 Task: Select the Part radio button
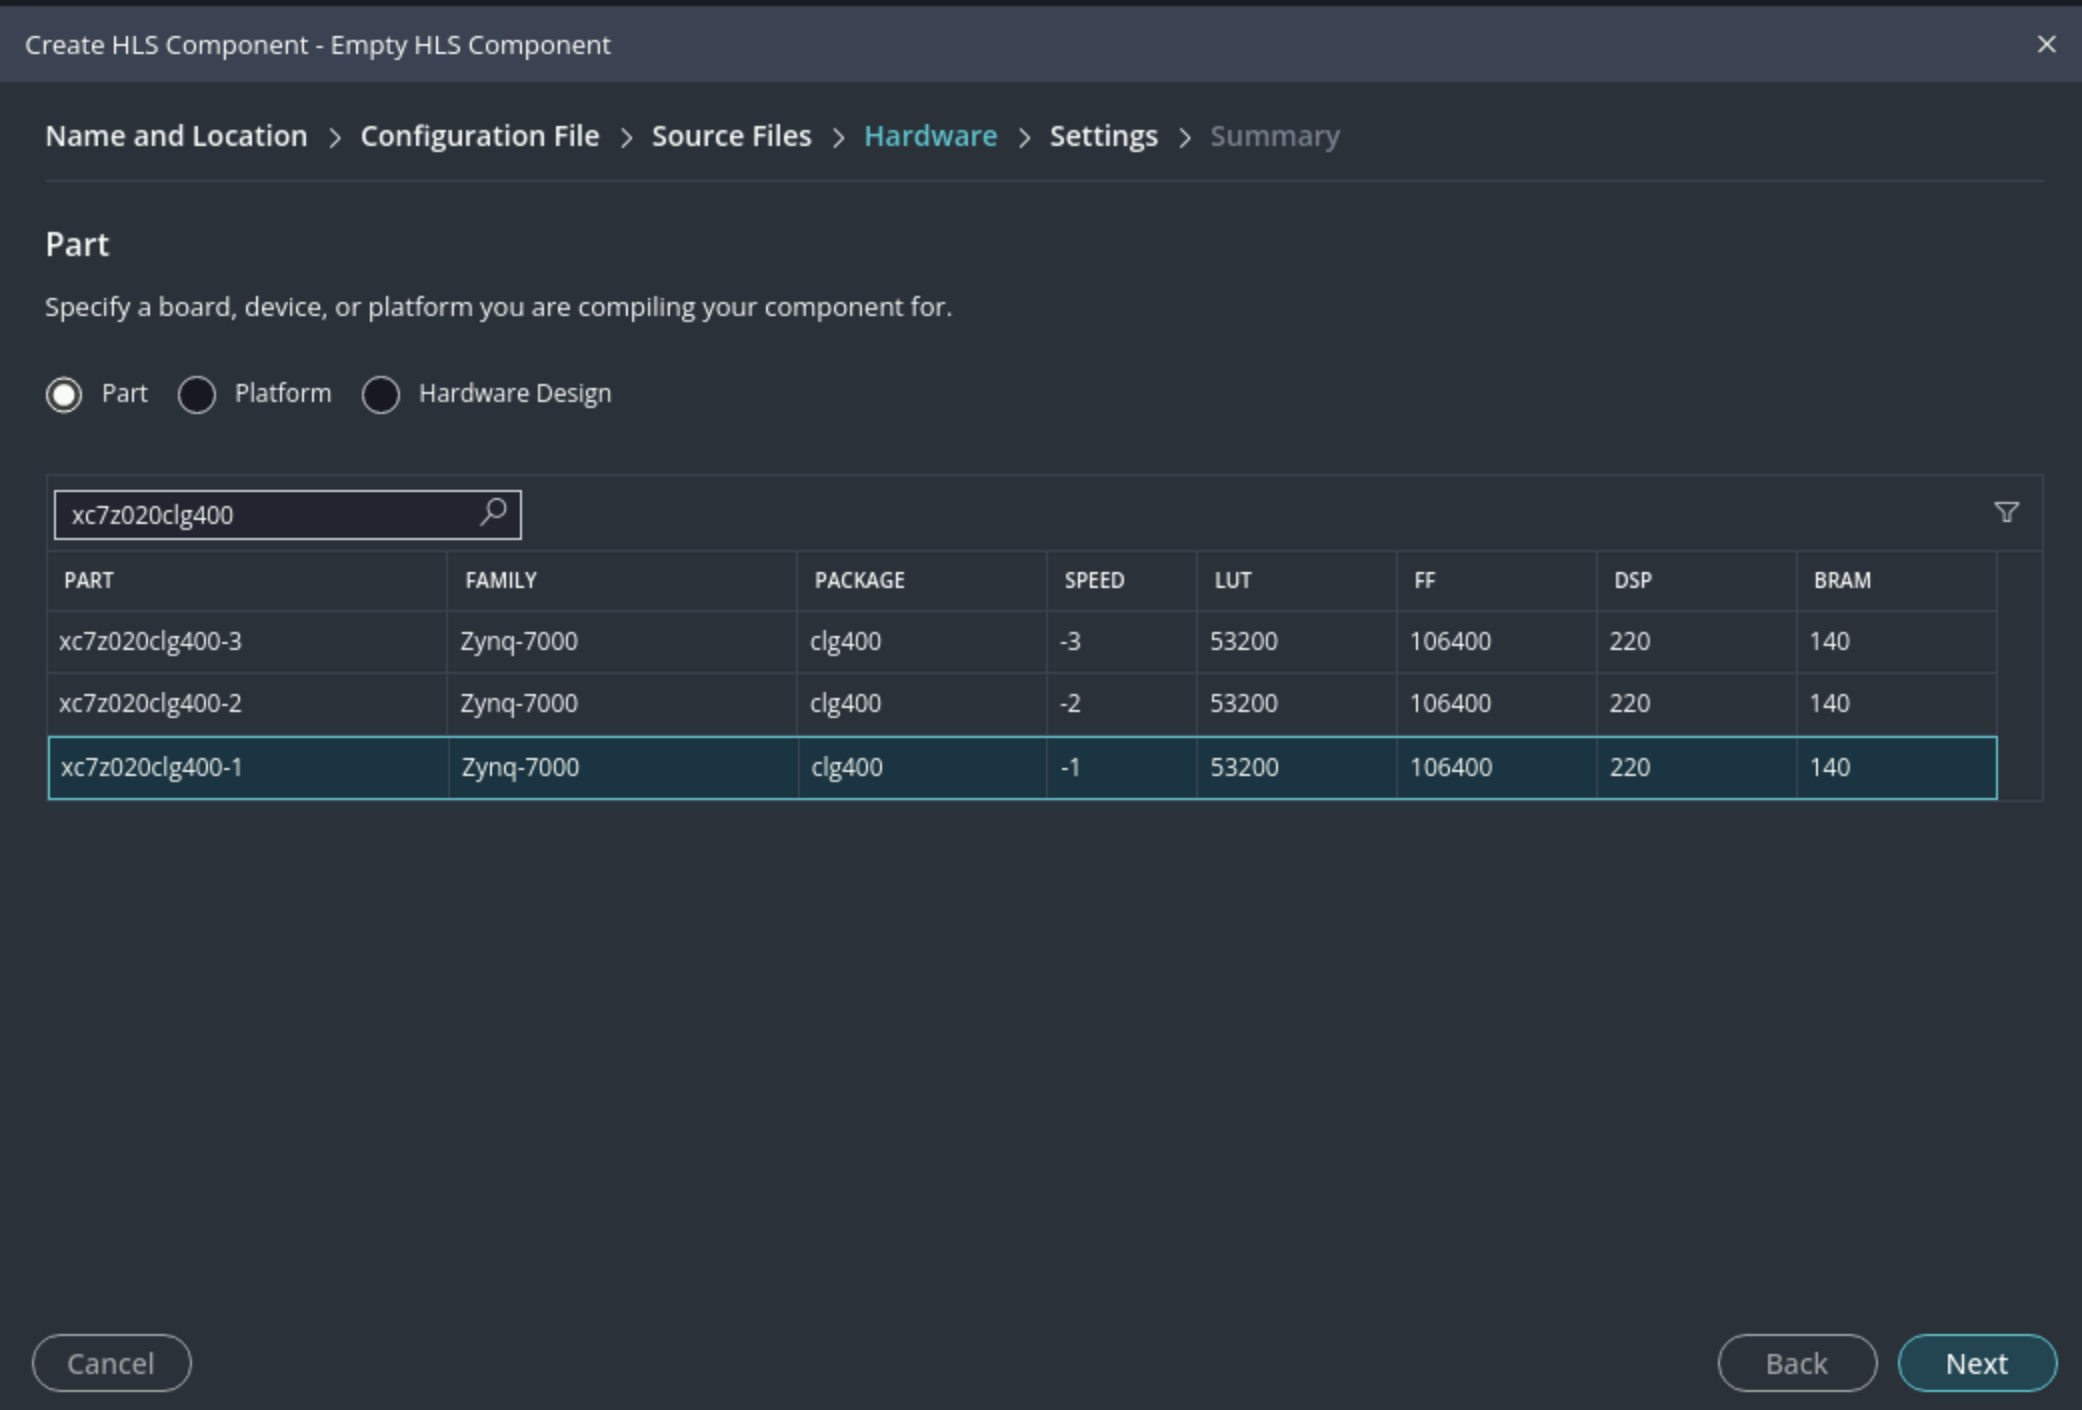click(x=64, y=394)
